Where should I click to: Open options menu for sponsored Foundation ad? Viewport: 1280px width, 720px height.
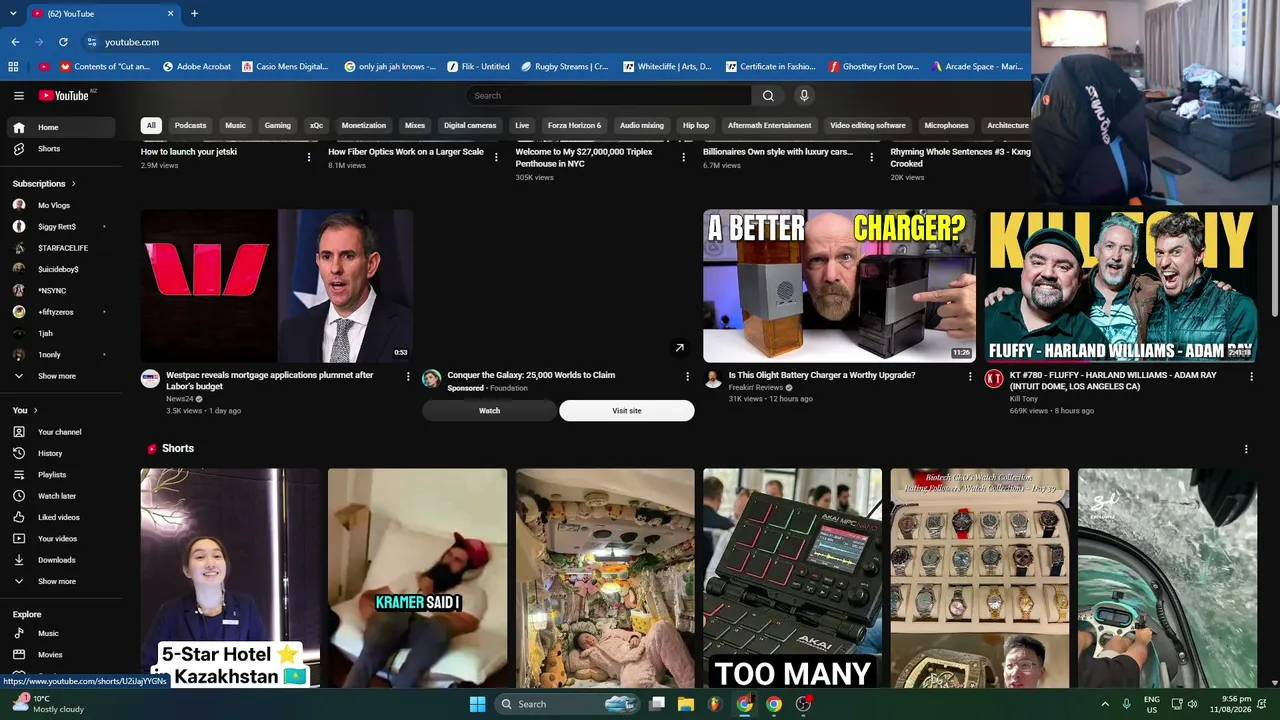[687, 376]
